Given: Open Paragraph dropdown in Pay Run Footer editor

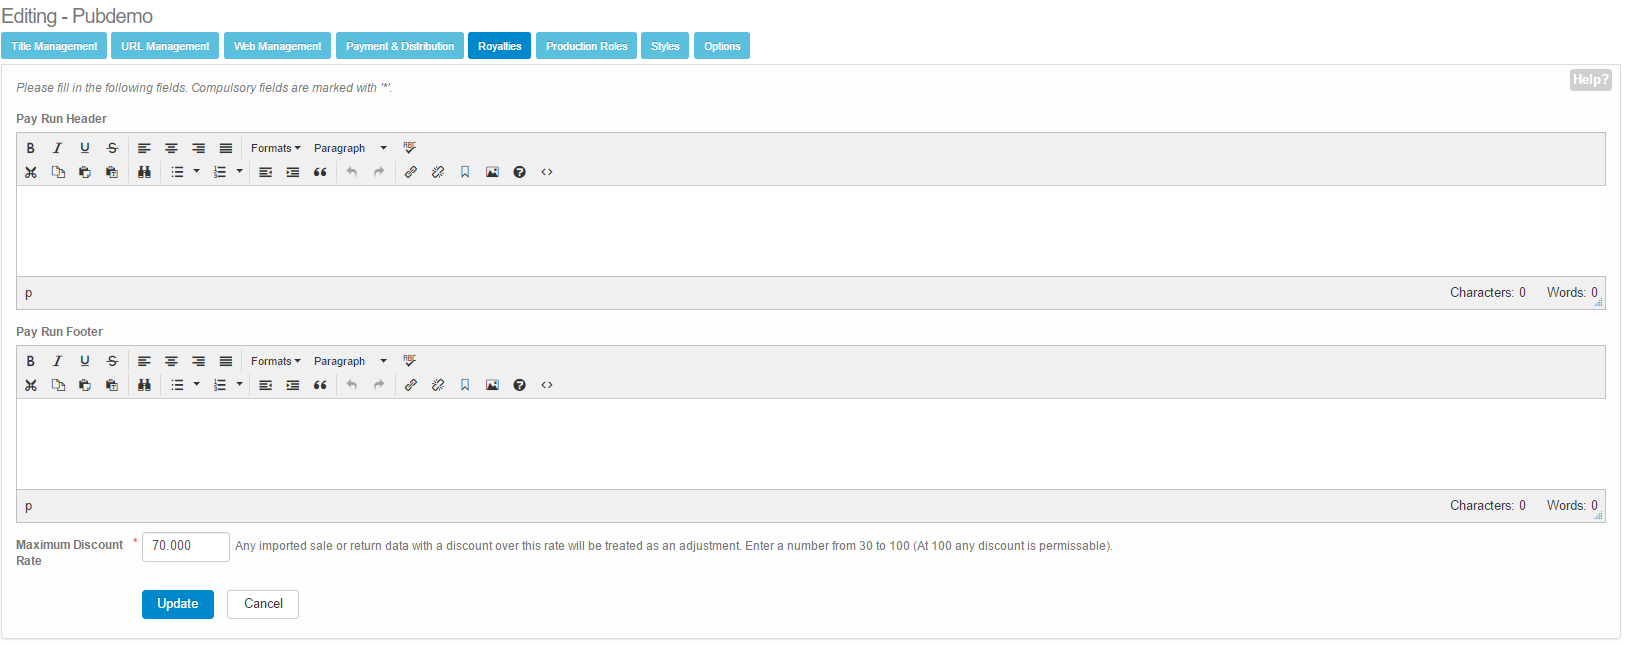Looking at the screenshot, I should (x=350, y=361).
